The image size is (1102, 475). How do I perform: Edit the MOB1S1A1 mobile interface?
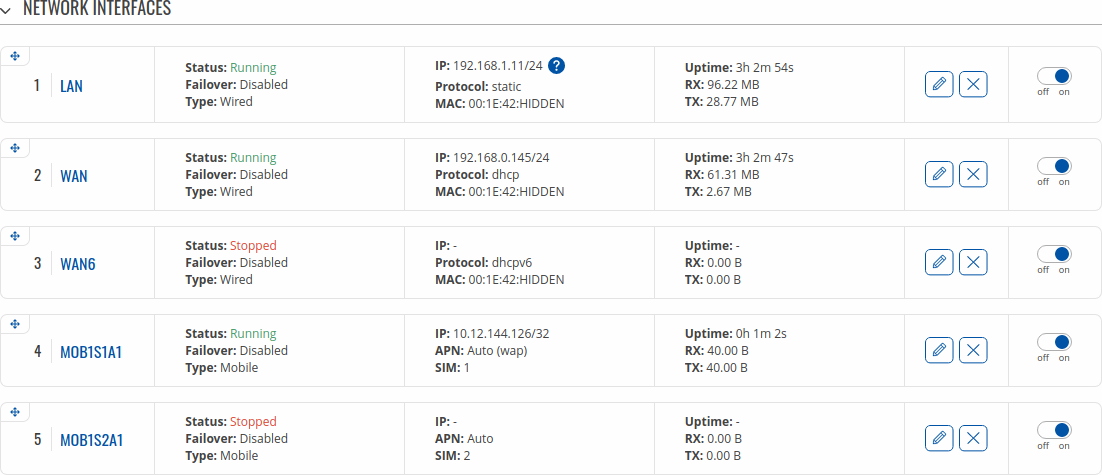tap(939, 350)
